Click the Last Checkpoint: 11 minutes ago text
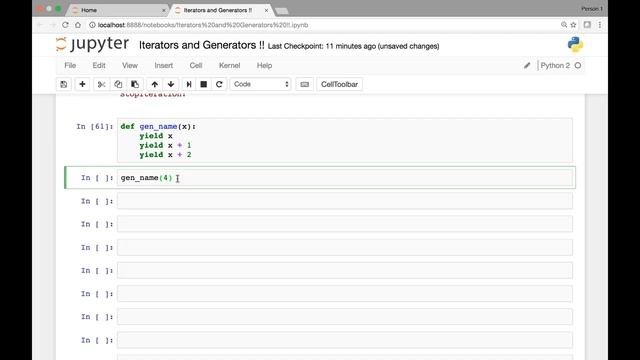The image size is (640, 360). [x=321, y=46]
